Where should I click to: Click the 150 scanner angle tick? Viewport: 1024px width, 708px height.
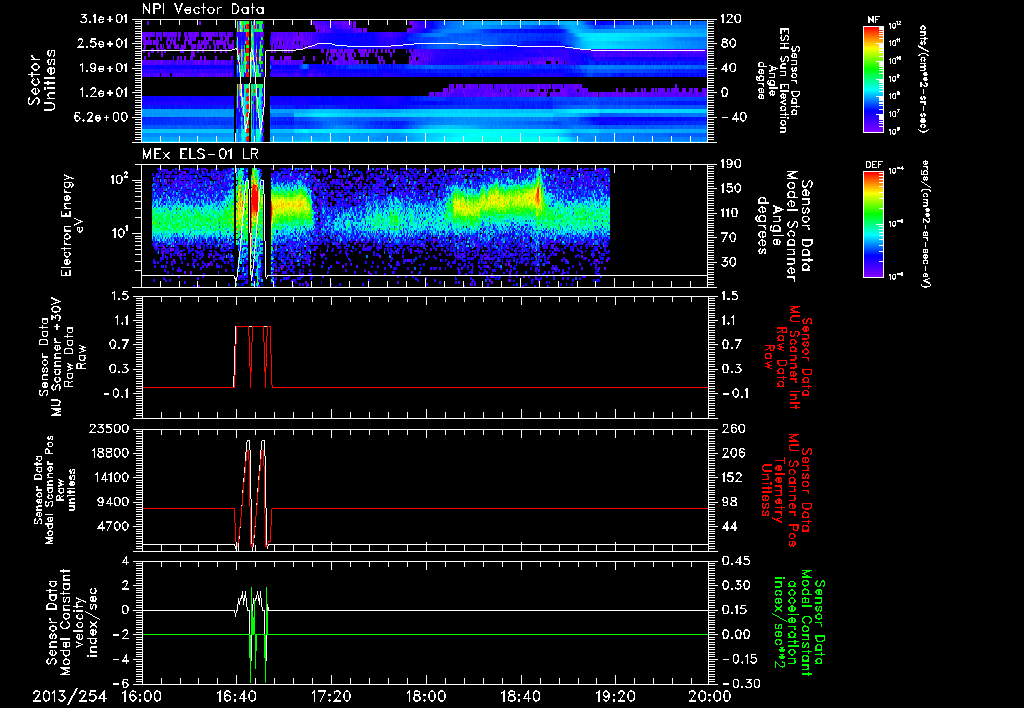[731, 188]
